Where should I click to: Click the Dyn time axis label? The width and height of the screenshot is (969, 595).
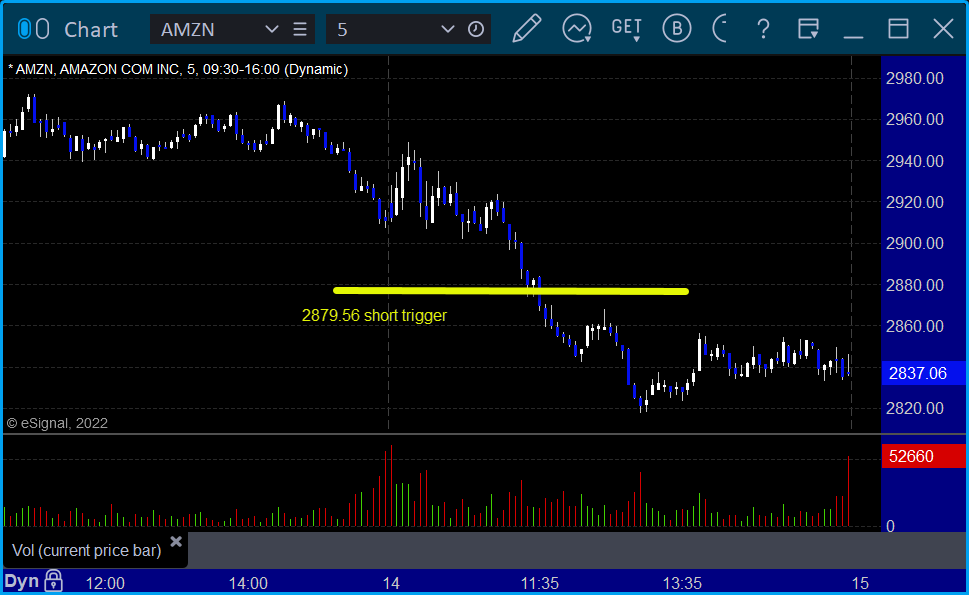pos(22,581)
